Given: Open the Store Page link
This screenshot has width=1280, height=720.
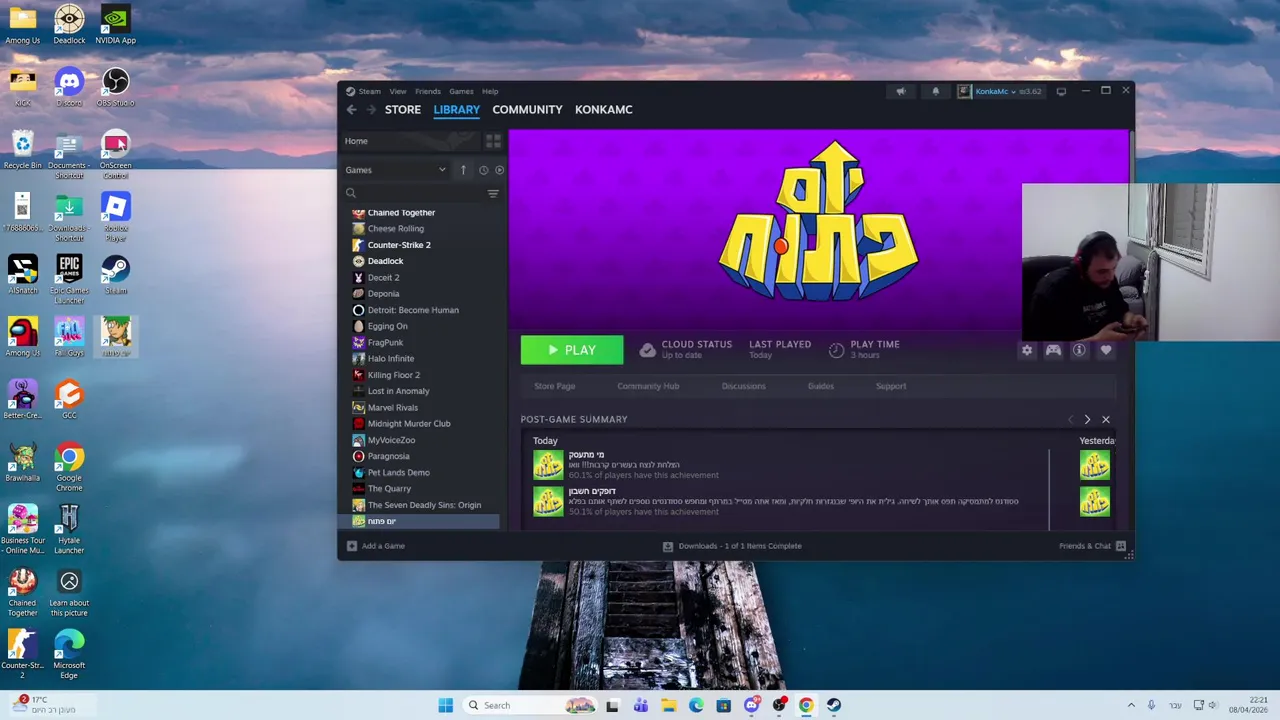Looking at the screenshot, I should [x=554, y=386].
